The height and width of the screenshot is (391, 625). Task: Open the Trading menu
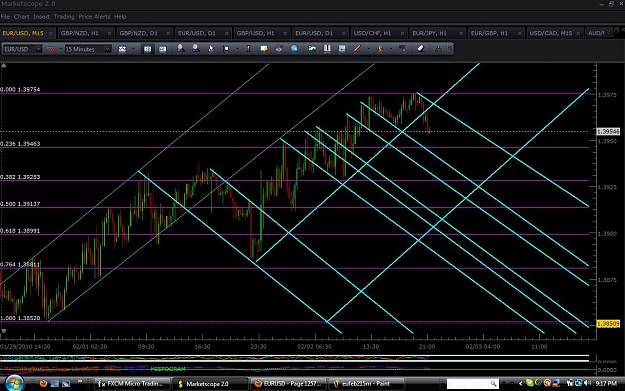[x=64, y=17]
